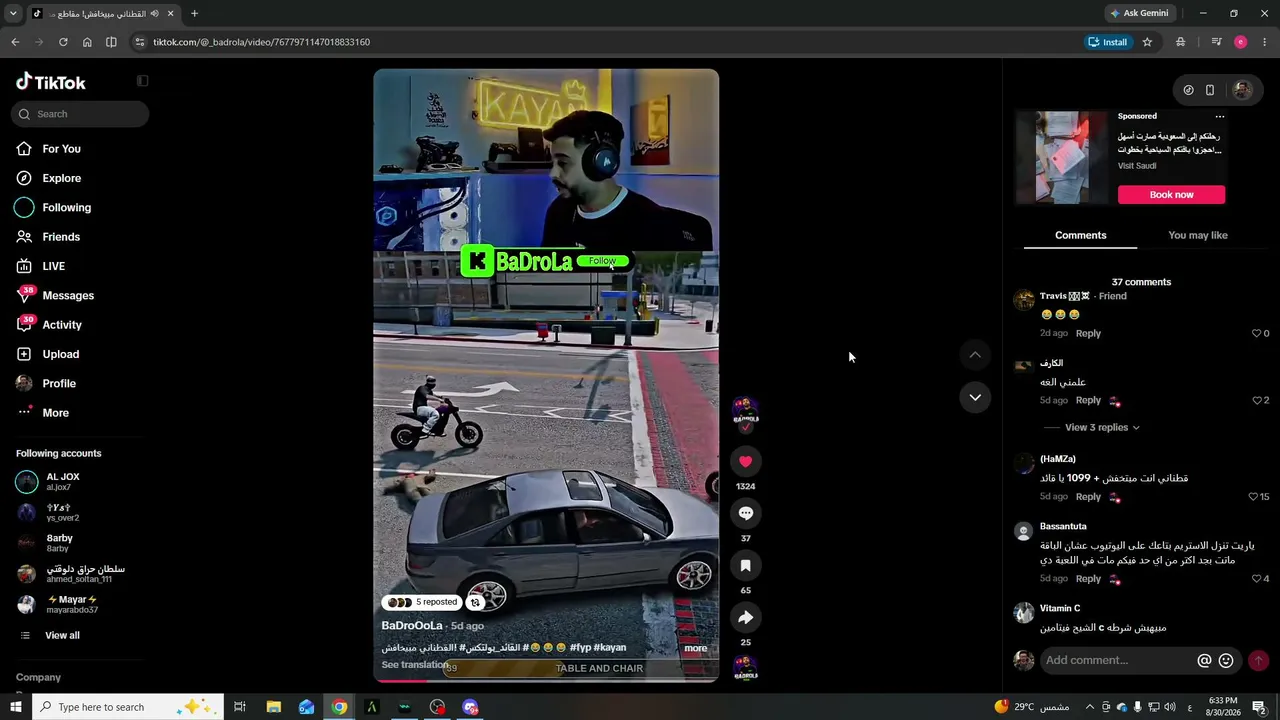The width and height of the screenshot is (1280, 720).
Task: Open Chrome tab search dropdown
Action: [13, 13]
